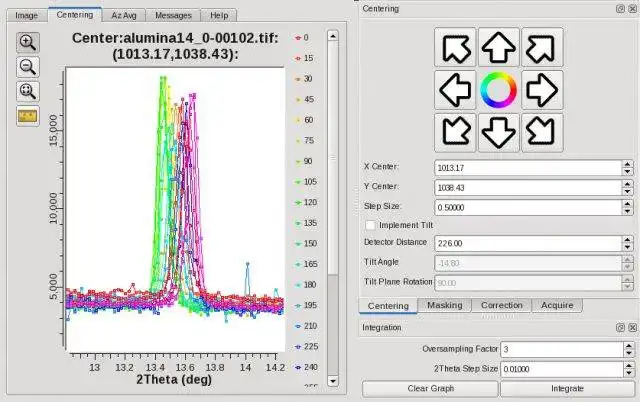Enable the Implement Tilt checkbox
The height and width of the screenshot is (402, 640).
pos(370,225)
